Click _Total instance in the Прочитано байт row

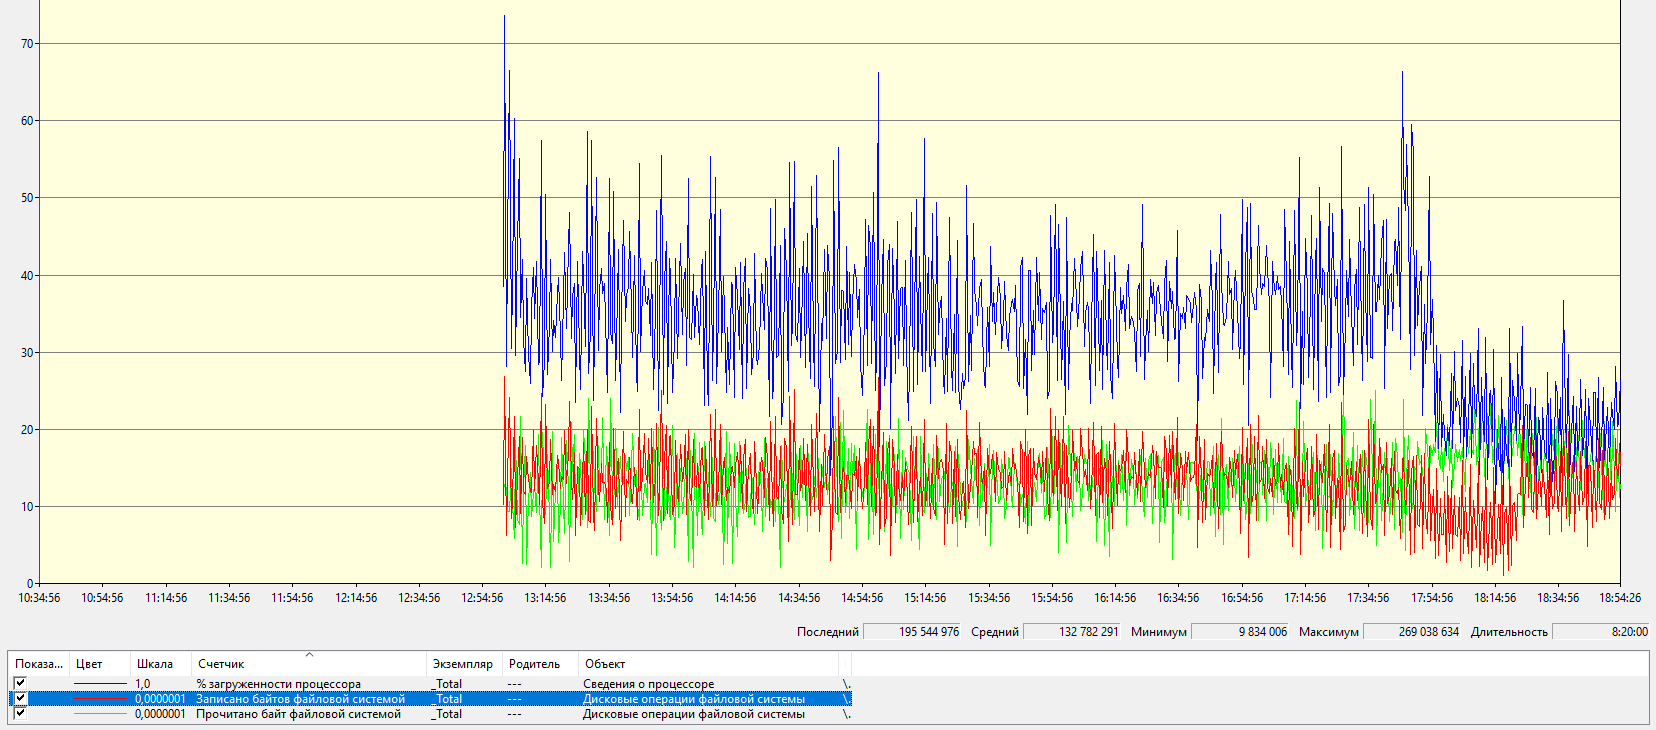click(x=447, y=714)
